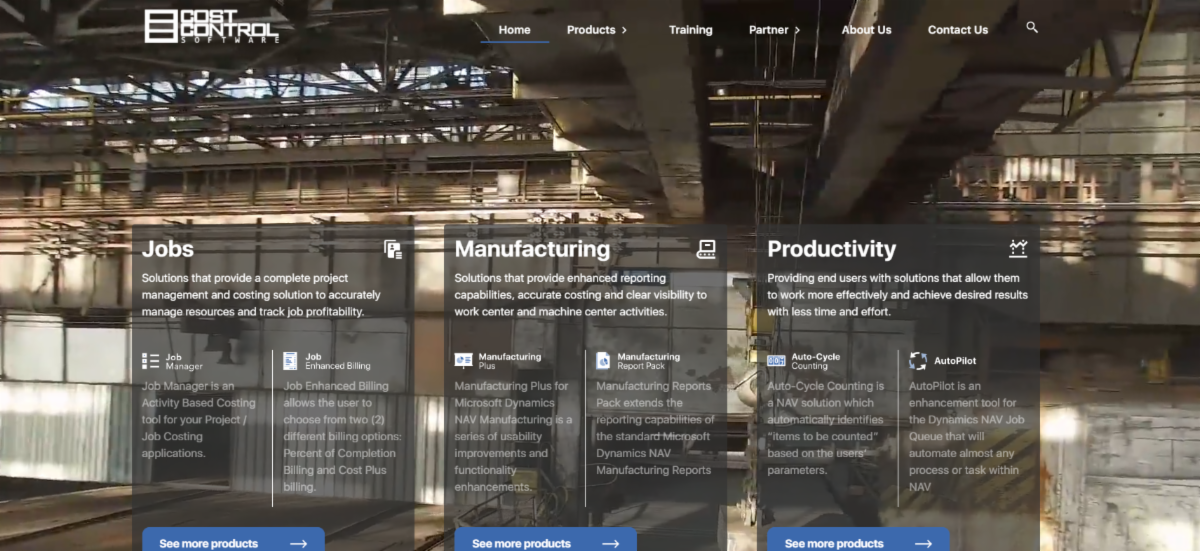Expand the Partner dropdown menu

pyautogui.click(x=774, y=30)
